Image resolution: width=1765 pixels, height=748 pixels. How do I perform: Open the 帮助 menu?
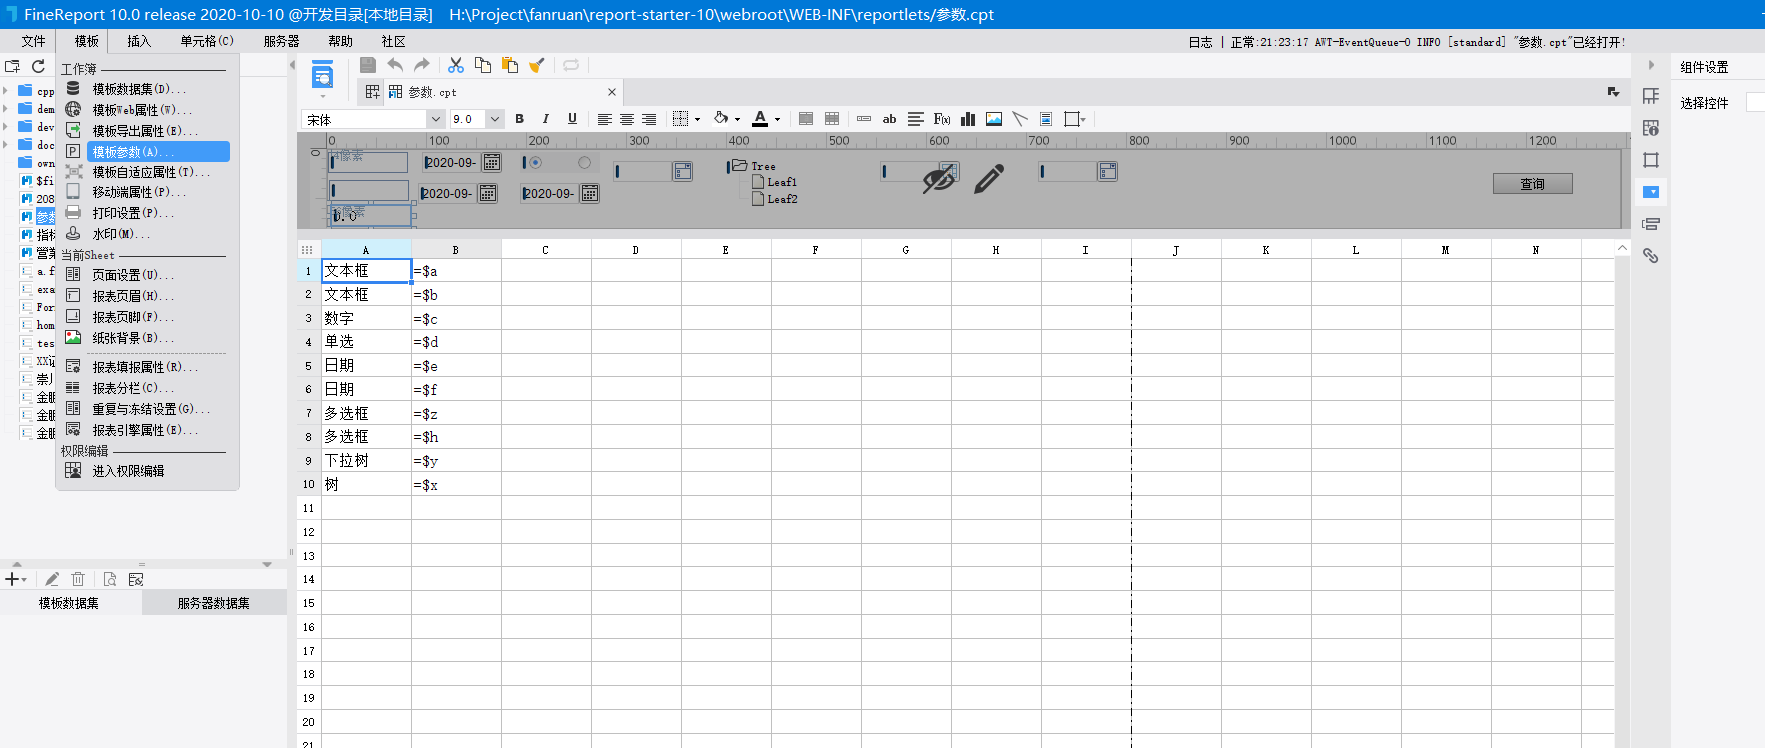click(x=341, y=41)
